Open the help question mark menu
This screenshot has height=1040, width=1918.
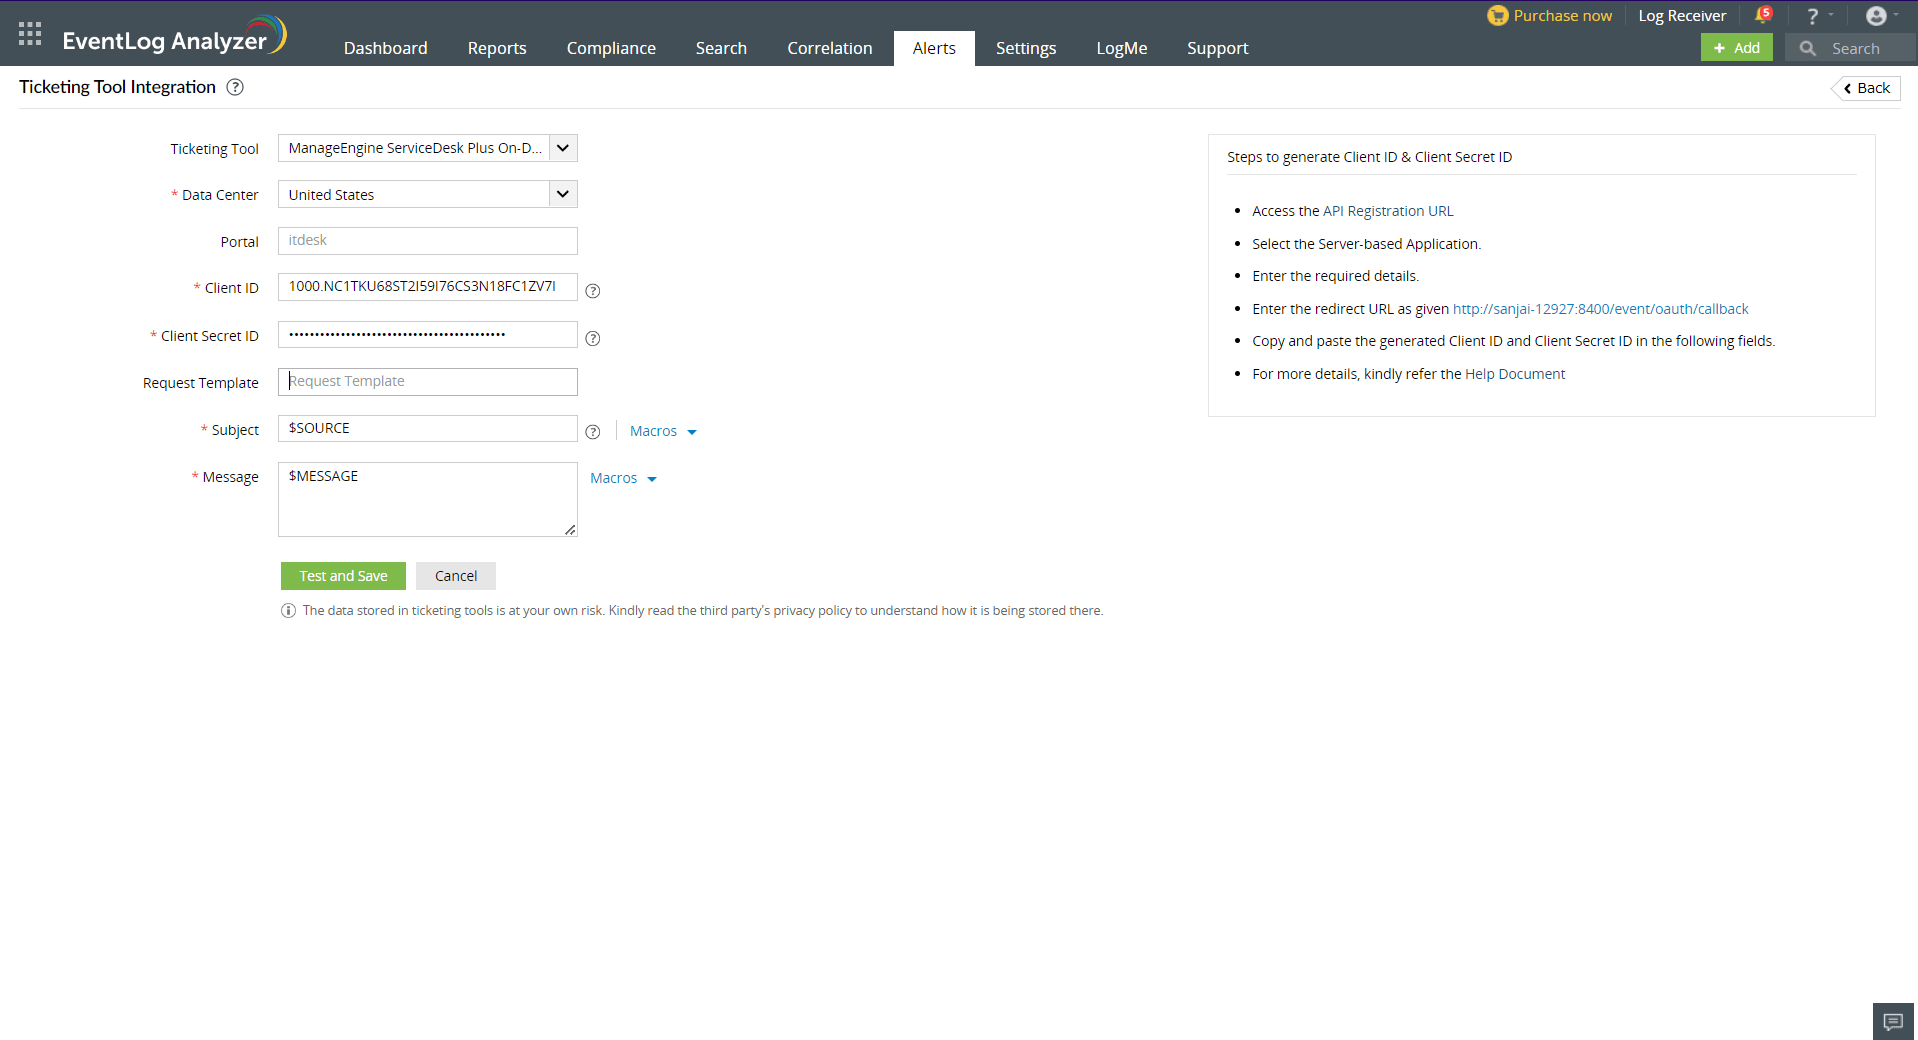pyautogui.click(x=1812, y=16)
